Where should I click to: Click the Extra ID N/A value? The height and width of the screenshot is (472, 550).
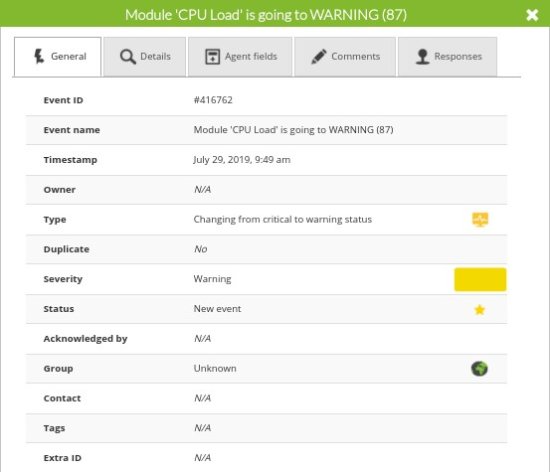202,458
